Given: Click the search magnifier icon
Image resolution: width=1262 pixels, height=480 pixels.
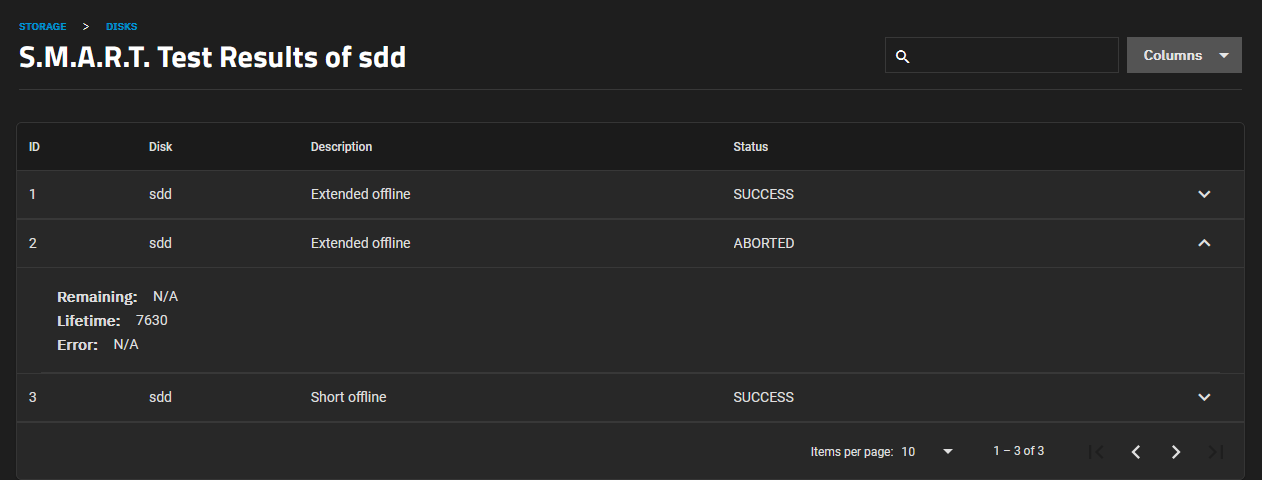Looking at the screenshot, I should (902, 56).
